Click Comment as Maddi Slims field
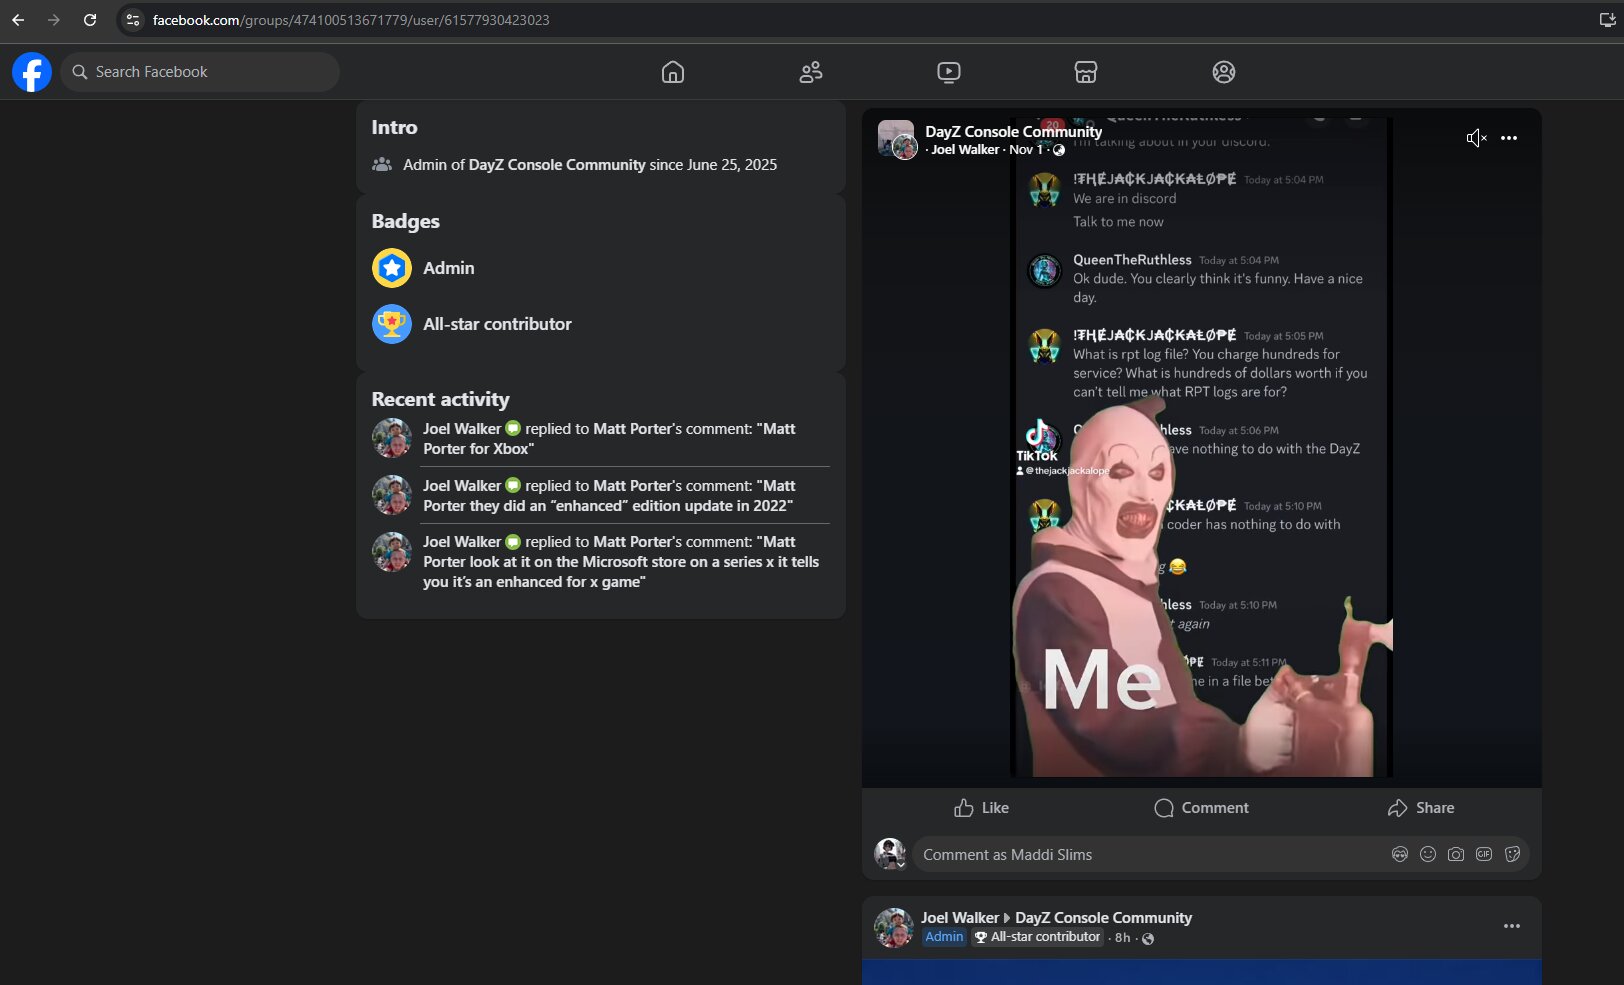The image size is (1624, 985). (1150, 855)
